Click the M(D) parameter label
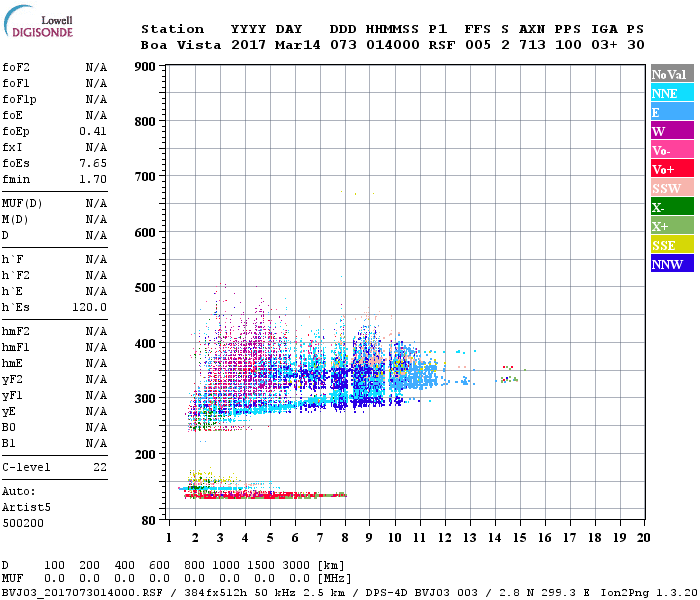 pyautogui.click(x=15, y=220)
